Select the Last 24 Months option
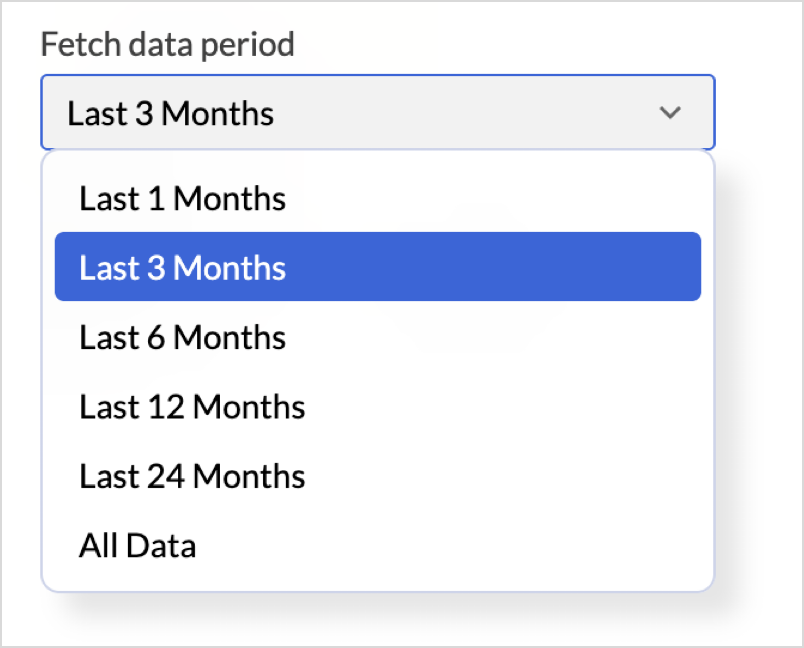The height and width of the screenshot is (648, 804). (192, 476)
